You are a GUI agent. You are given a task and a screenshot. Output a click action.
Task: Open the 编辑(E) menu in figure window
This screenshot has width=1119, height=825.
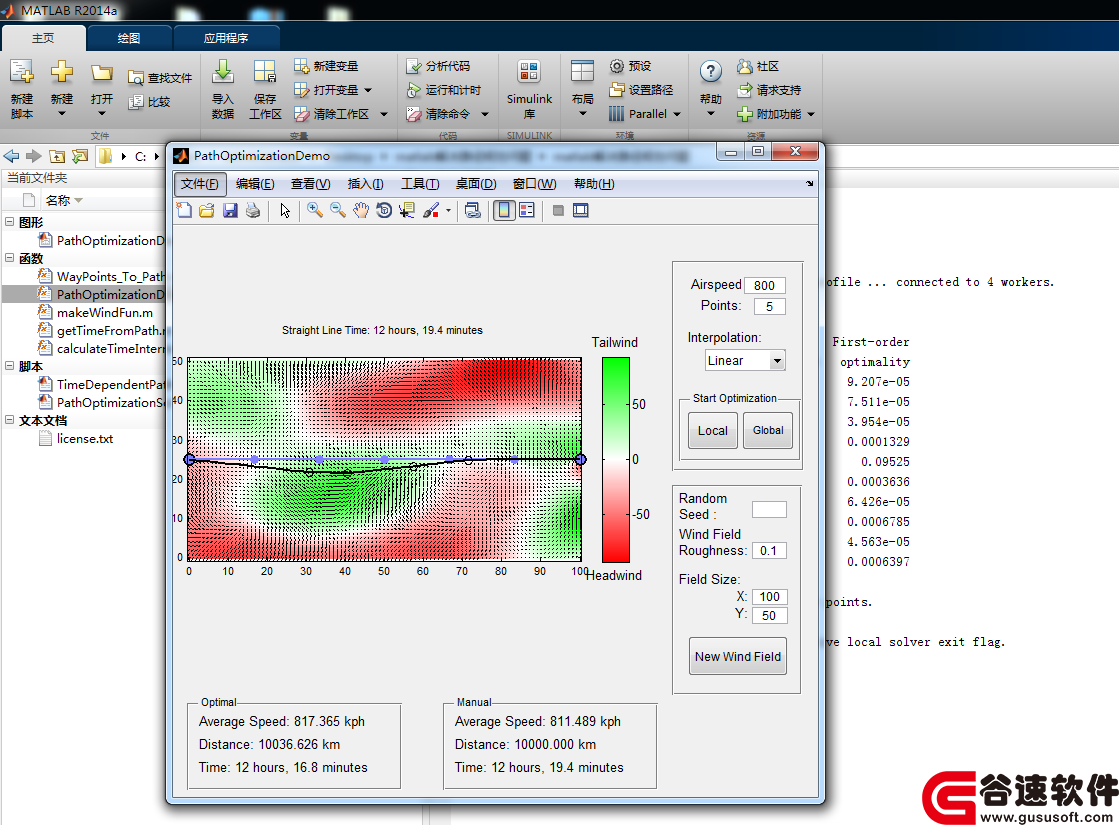coord(255,184)
